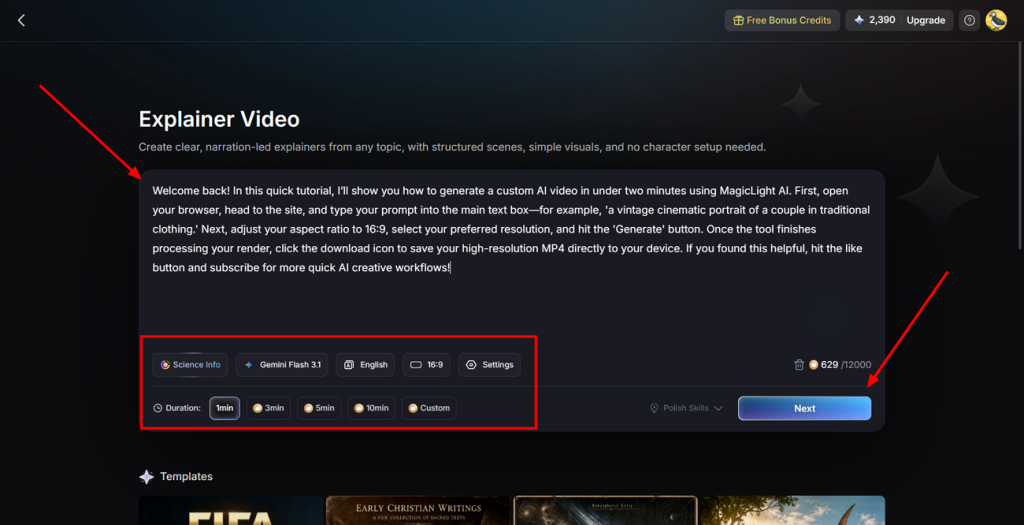Change the 16:9 aspect ratio

pos(426,365)
